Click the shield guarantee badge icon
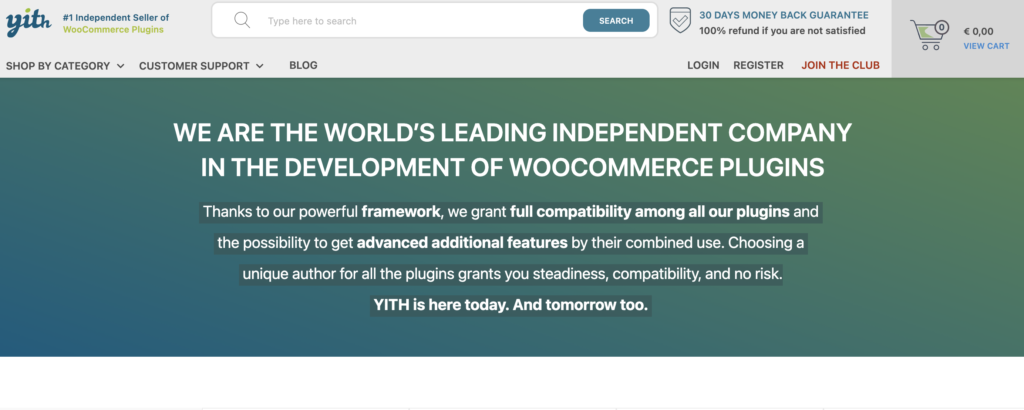Image resolution: width=1024 pixels, height=410 pixels. pos(680,20)
